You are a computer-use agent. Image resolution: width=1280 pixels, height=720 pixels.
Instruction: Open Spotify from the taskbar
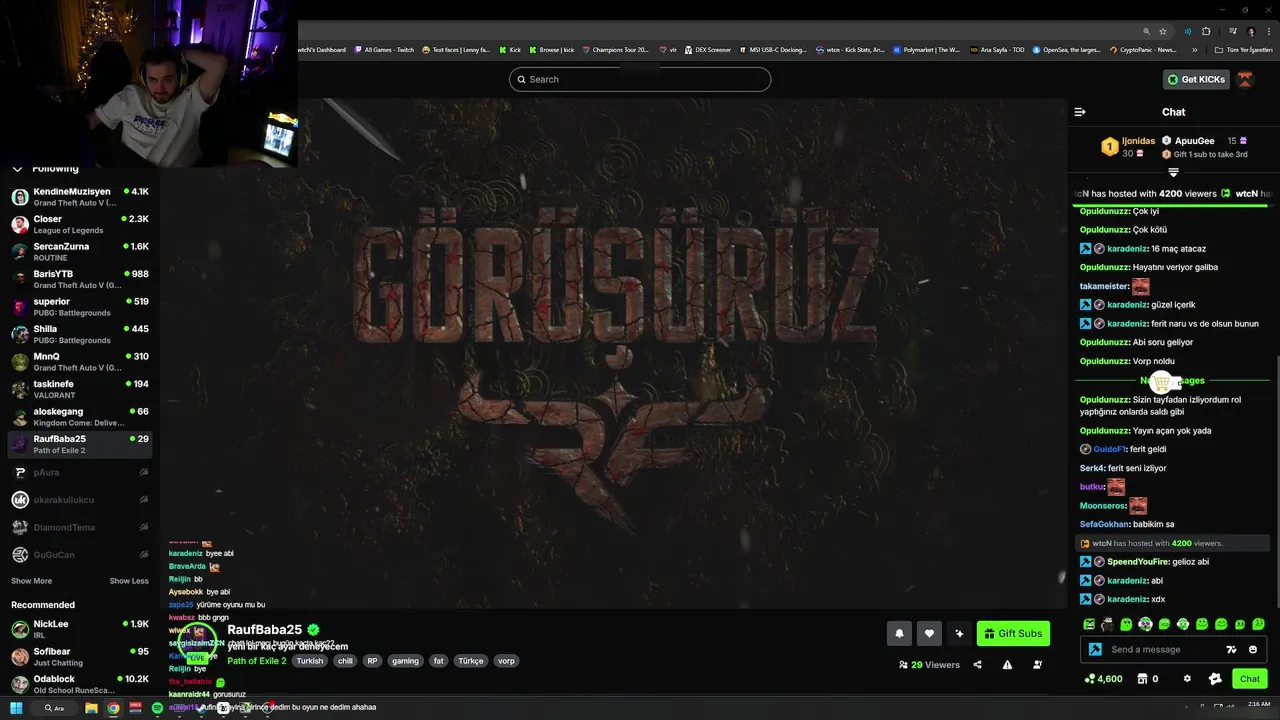click(x=157, y=708)
